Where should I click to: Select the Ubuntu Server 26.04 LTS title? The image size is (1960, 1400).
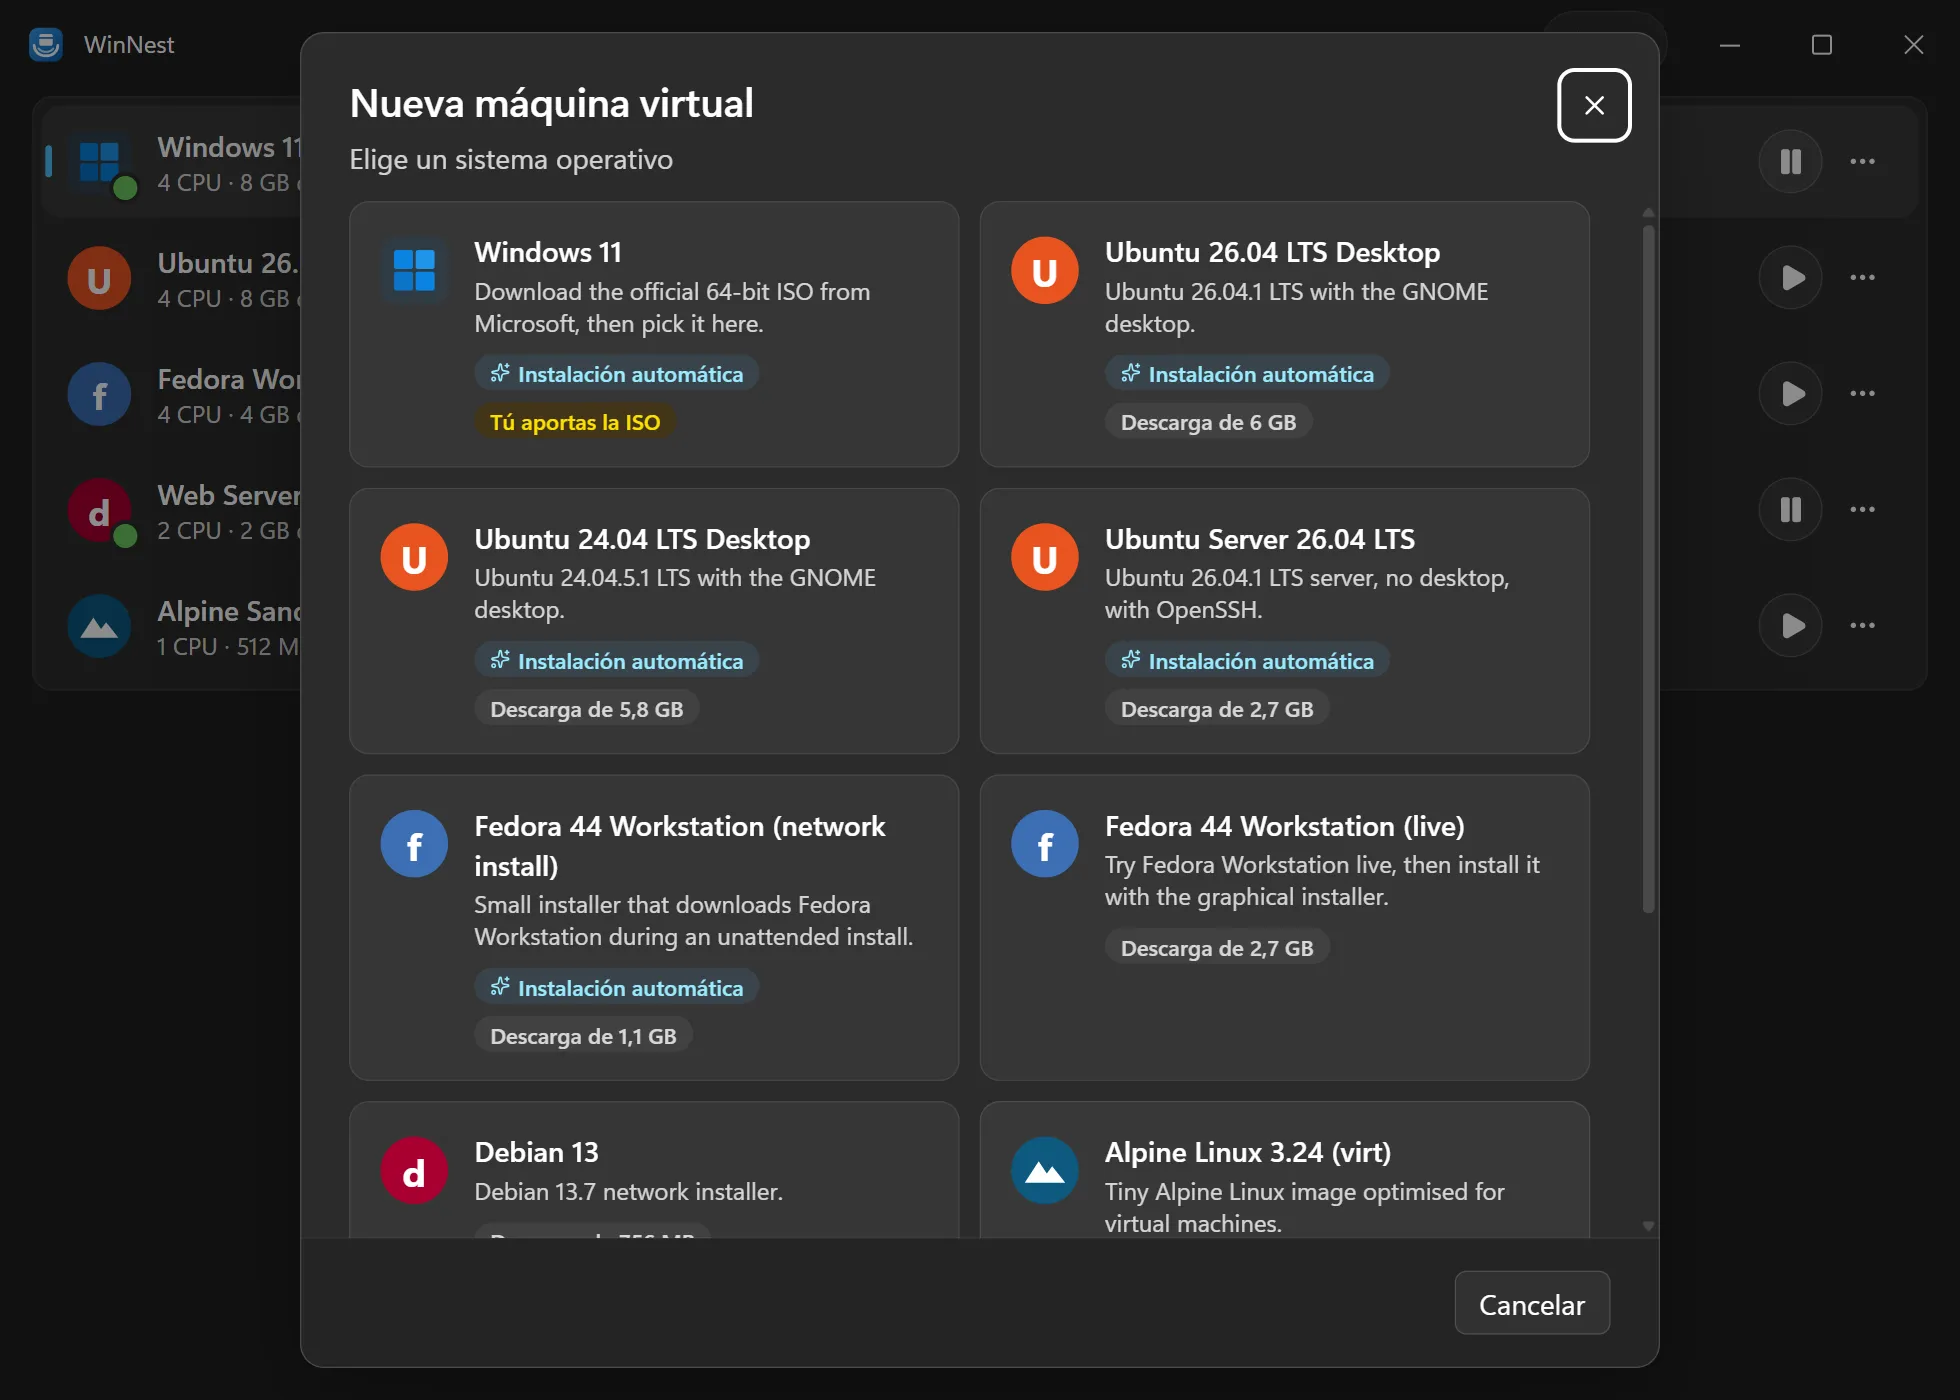coord(1260,539)
